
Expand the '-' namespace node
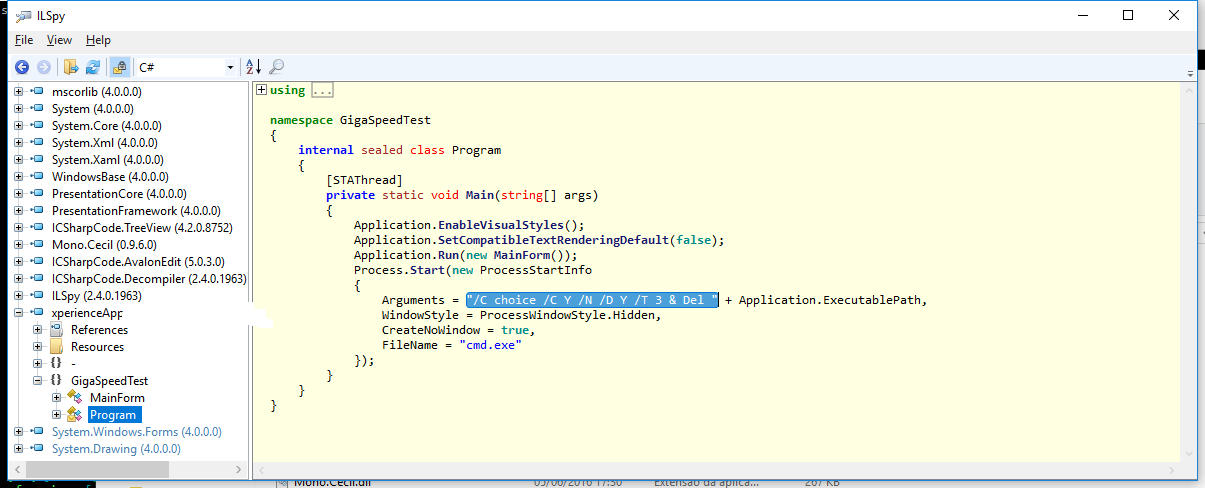coord(38,364)
